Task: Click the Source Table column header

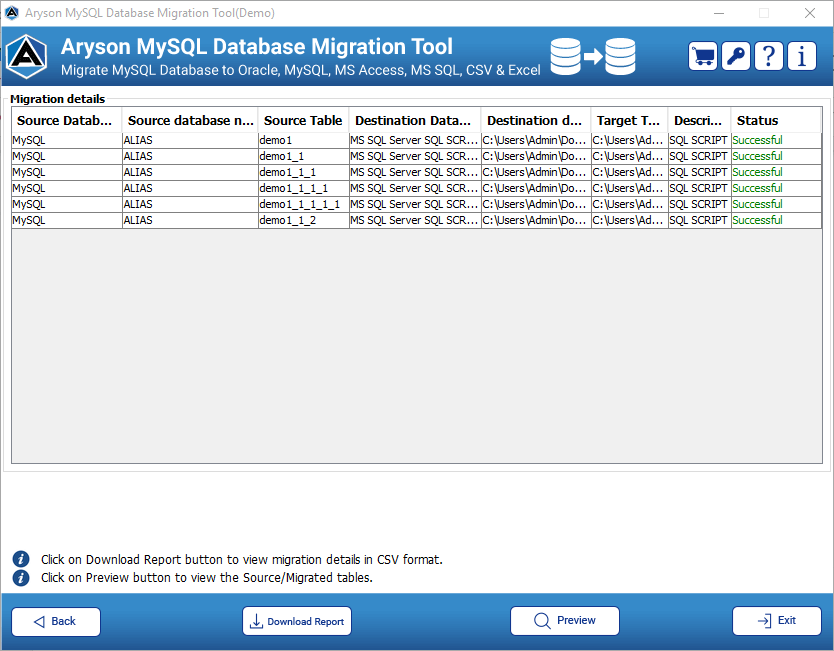Action: (x=303, y=120)
